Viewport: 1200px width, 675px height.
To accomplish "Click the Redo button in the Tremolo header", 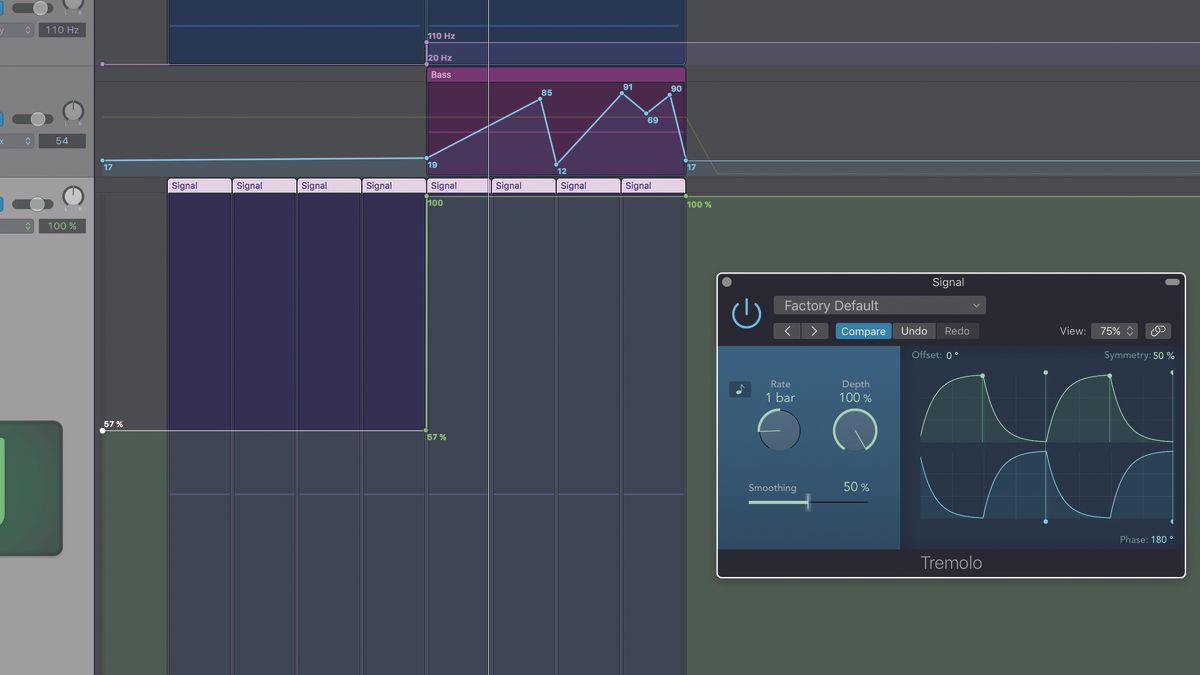I will 957,330.
